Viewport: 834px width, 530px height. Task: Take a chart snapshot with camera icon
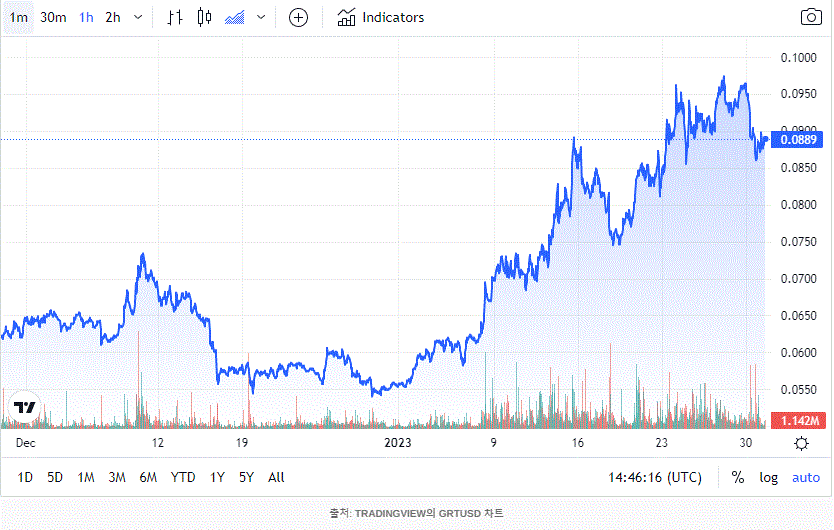pyautogui.click(x=811, y=17)
